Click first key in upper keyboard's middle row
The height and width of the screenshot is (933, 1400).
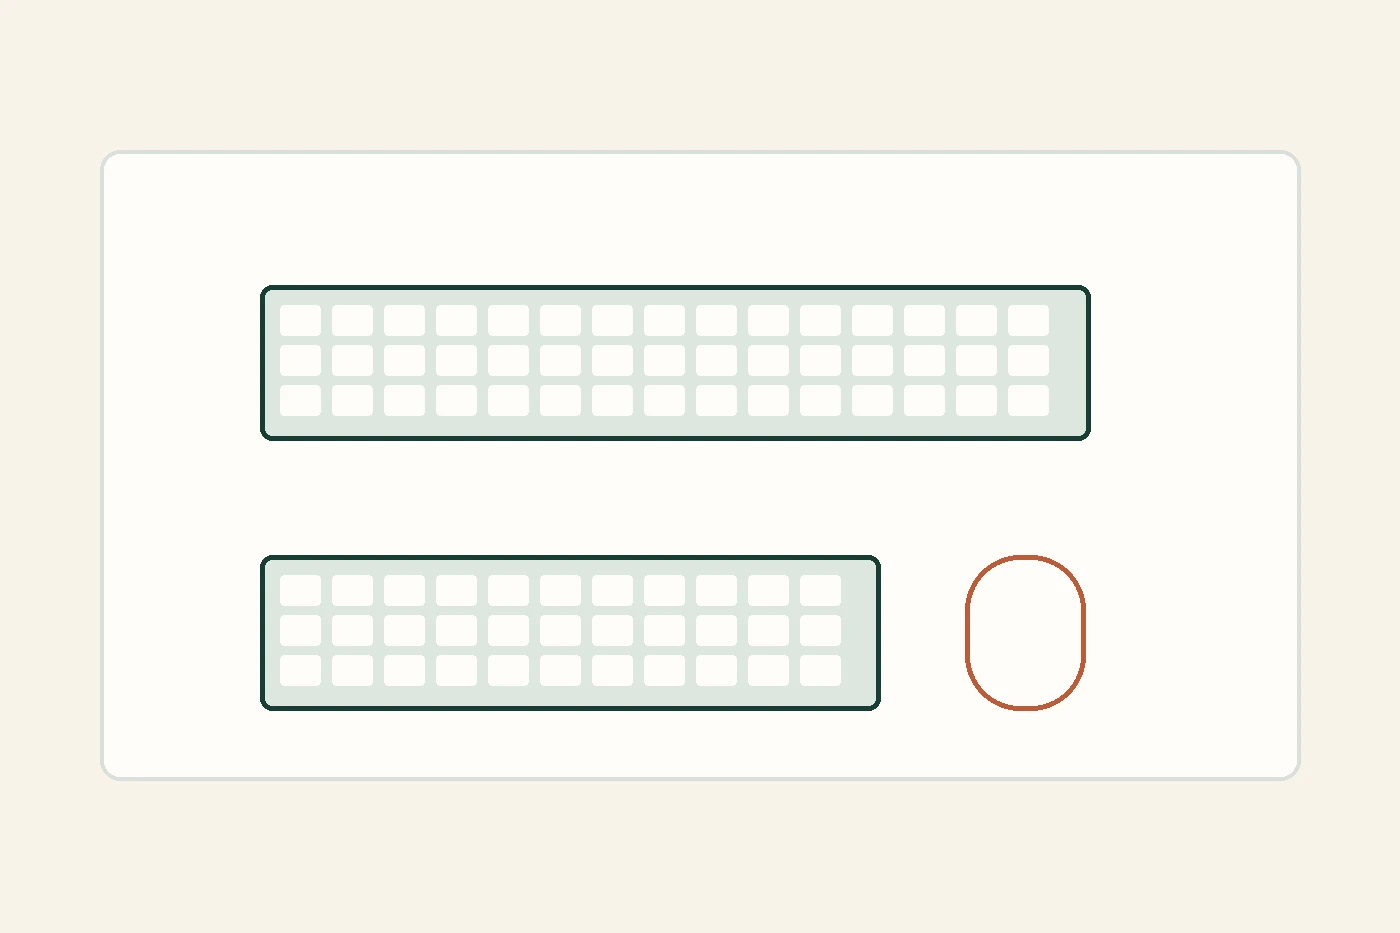(300, 361)
